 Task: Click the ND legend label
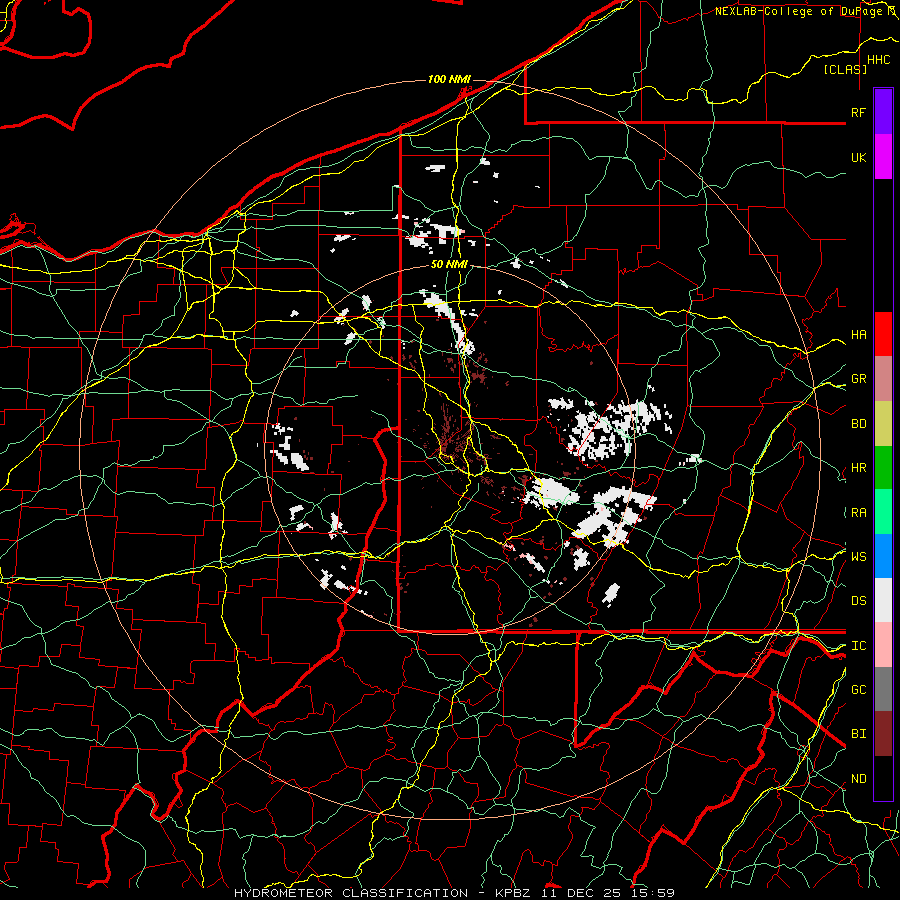point(859,778)
